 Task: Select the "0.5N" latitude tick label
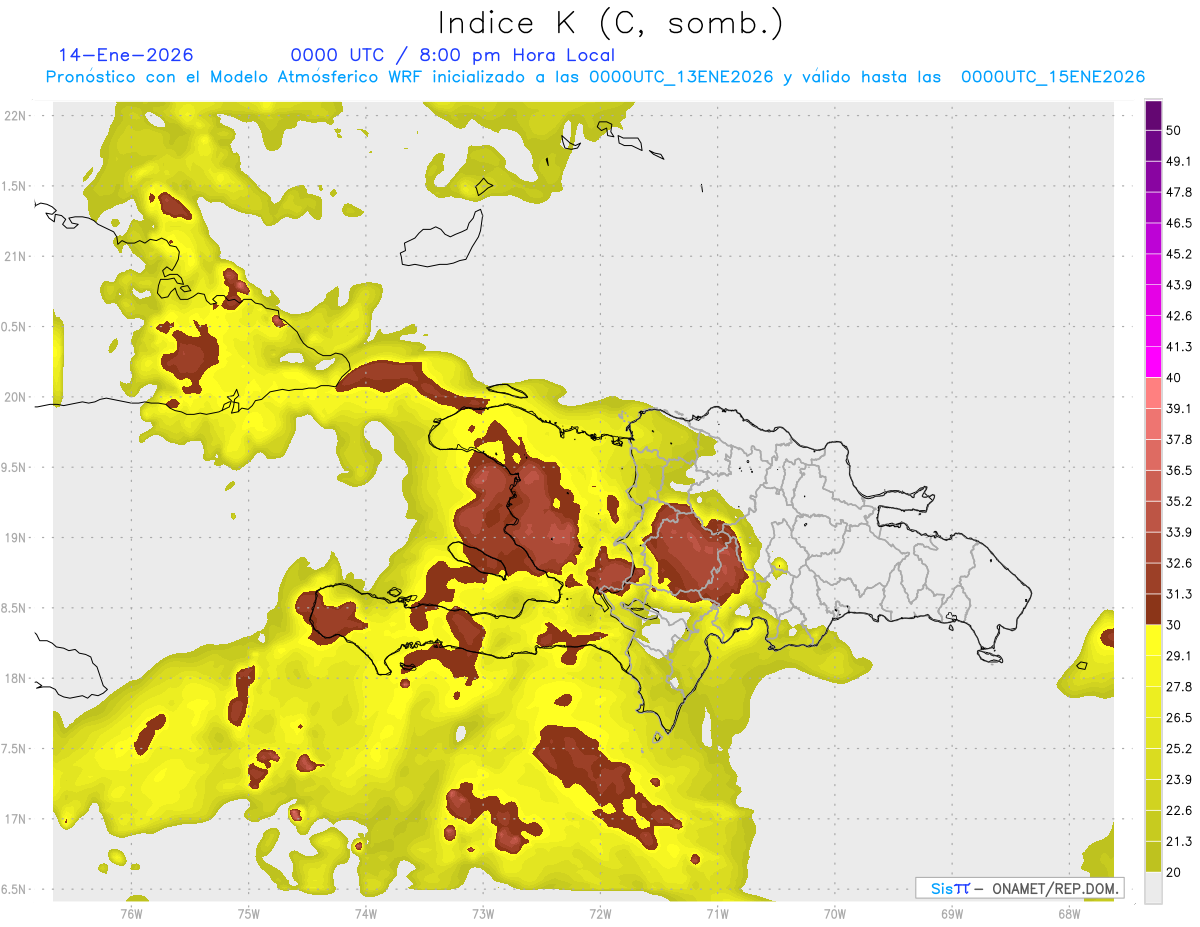point(15,326)
